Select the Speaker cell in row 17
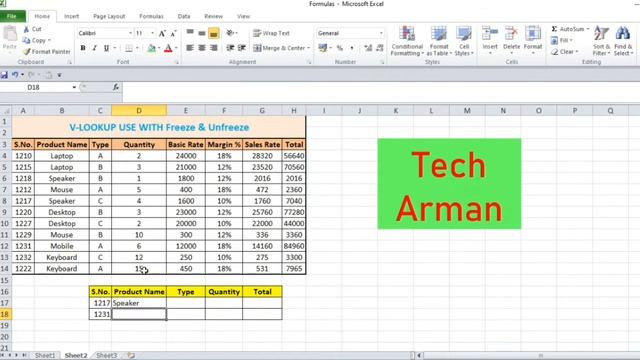 click(139, 303)
